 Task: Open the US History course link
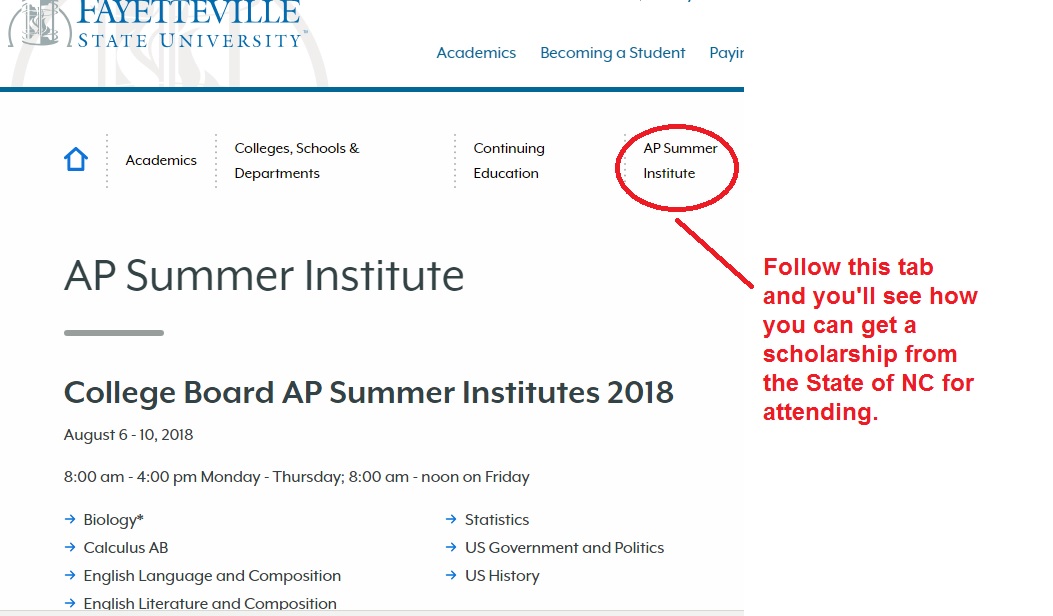[x=502, y=576]
